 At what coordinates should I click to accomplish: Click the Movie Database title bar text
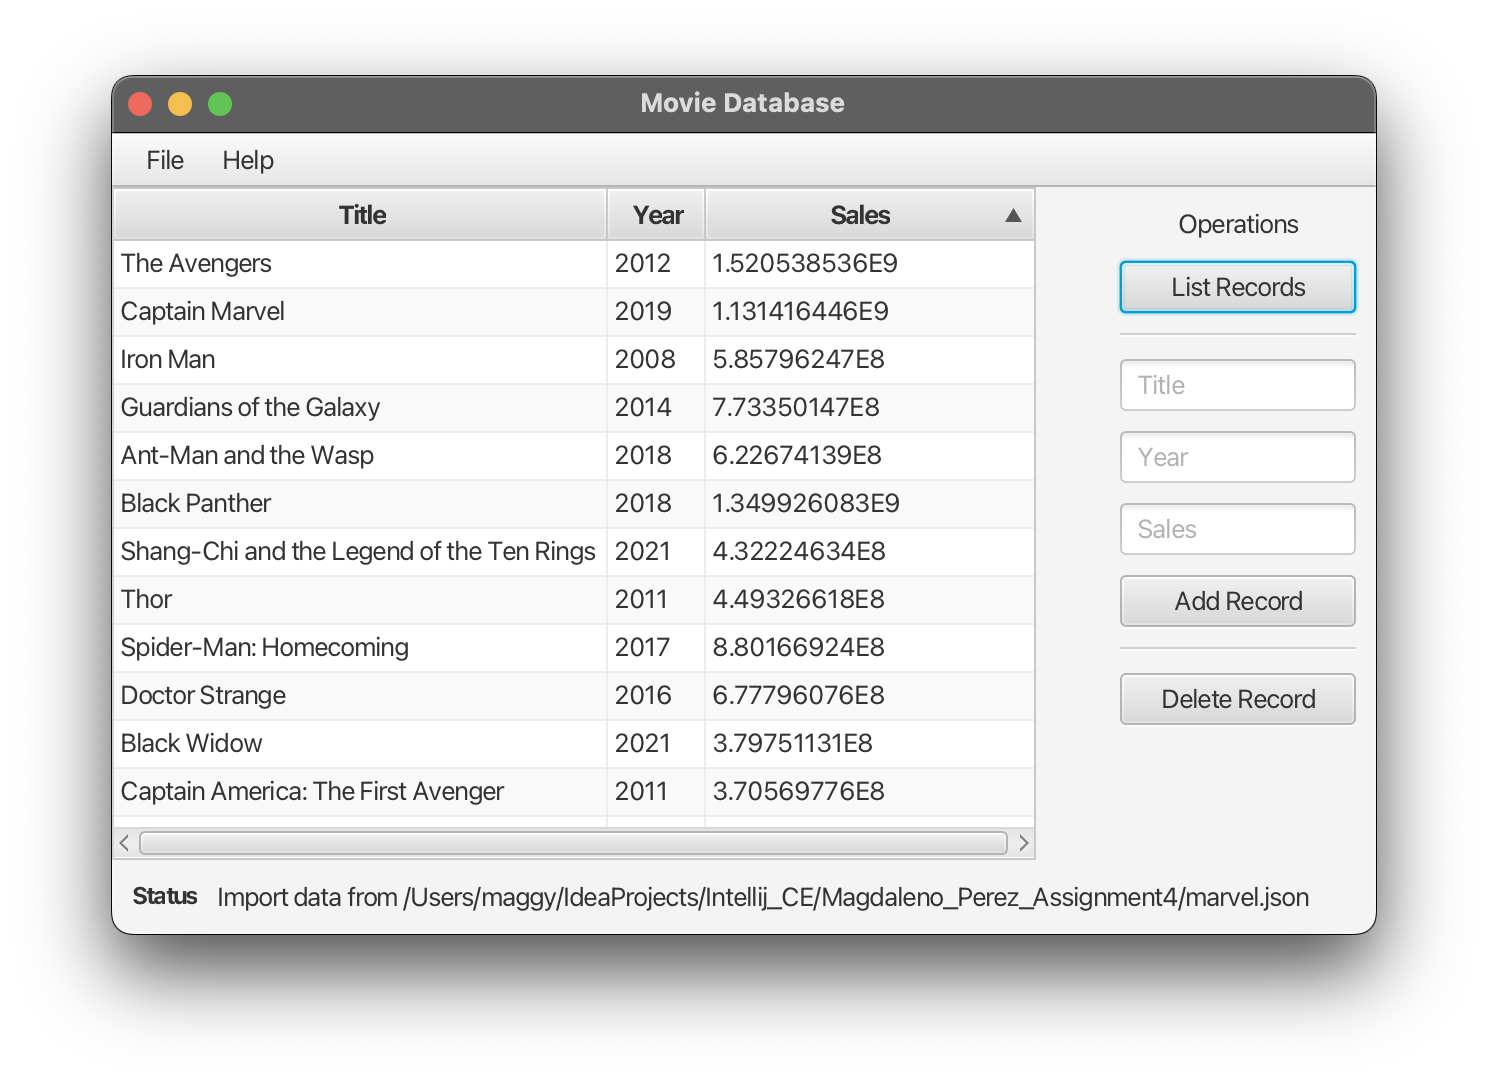(742, 103)
